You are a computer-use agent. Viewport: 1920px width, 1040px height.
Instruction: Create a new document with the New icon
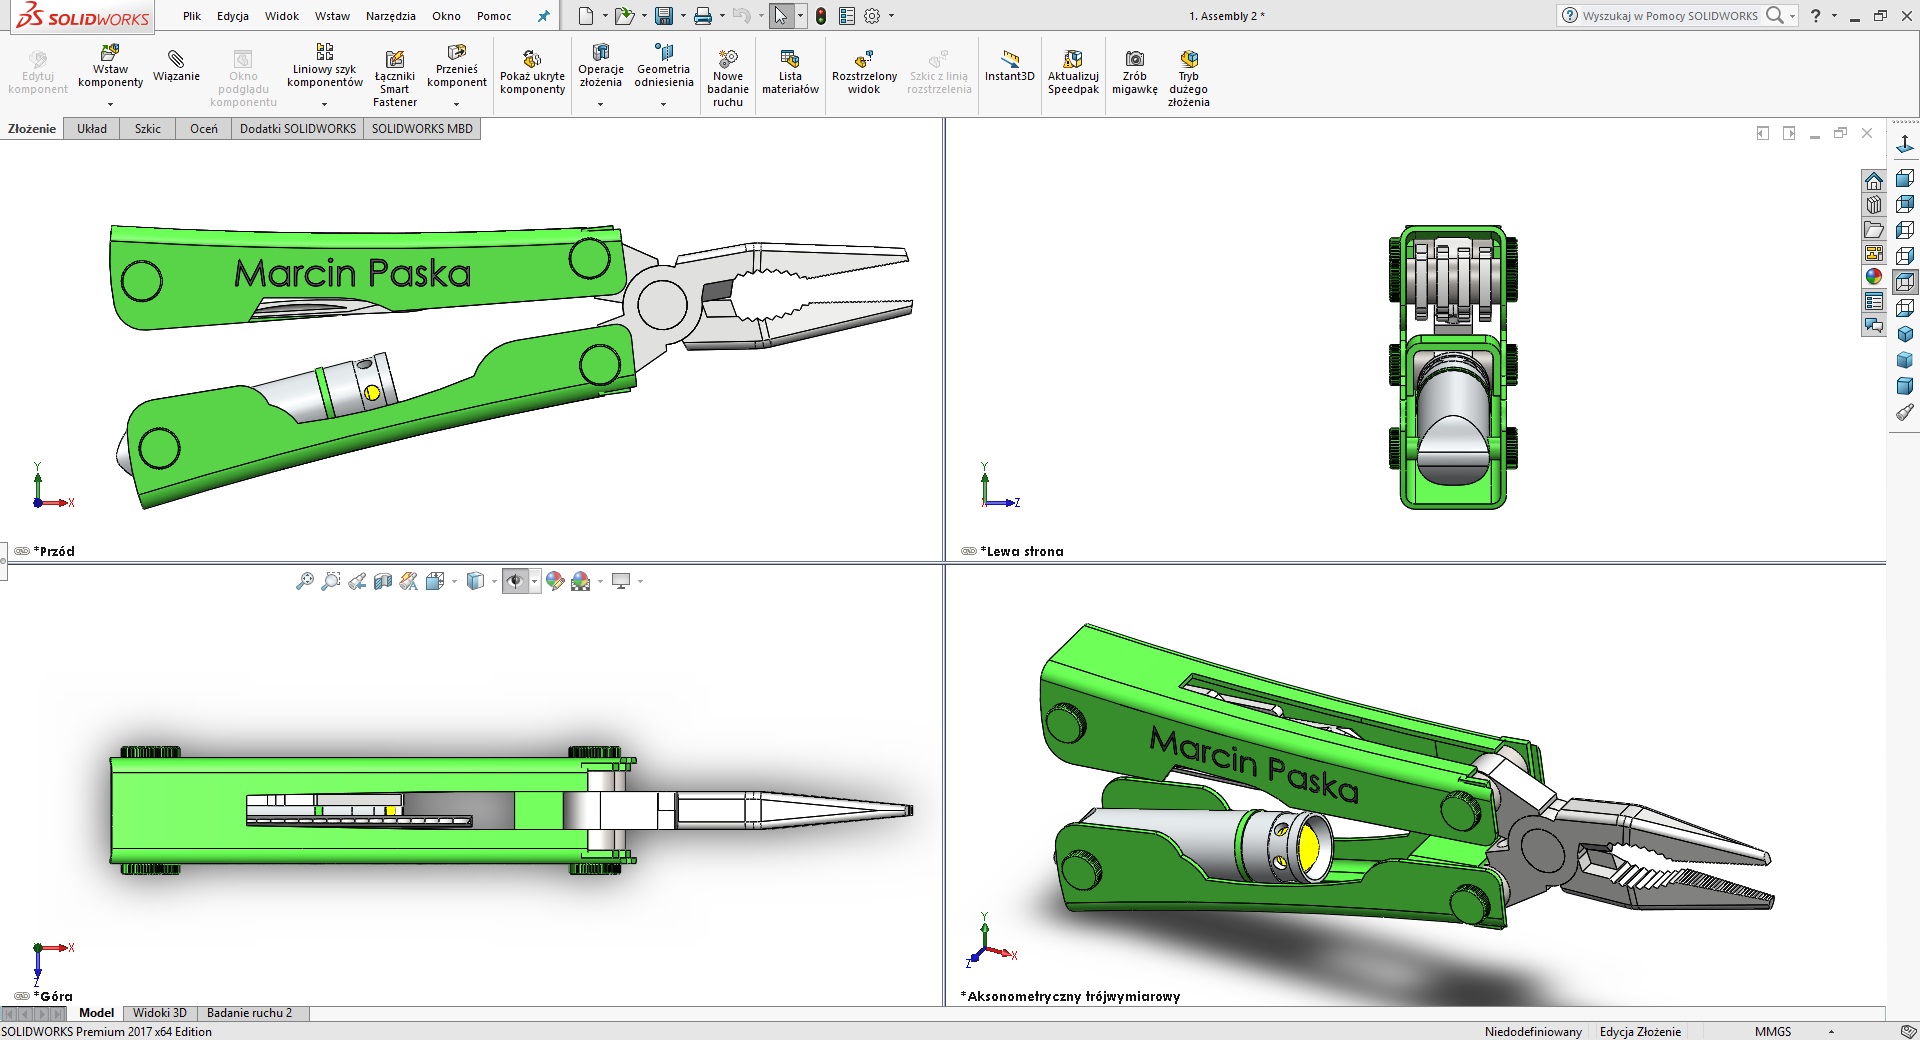(x=586, y=16)
